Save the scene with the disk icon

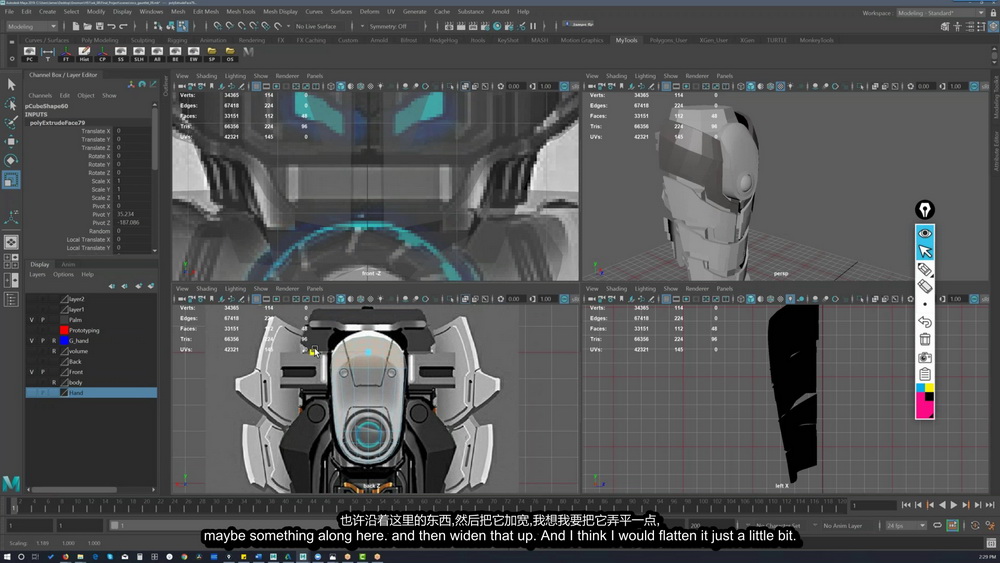point(99,26)
